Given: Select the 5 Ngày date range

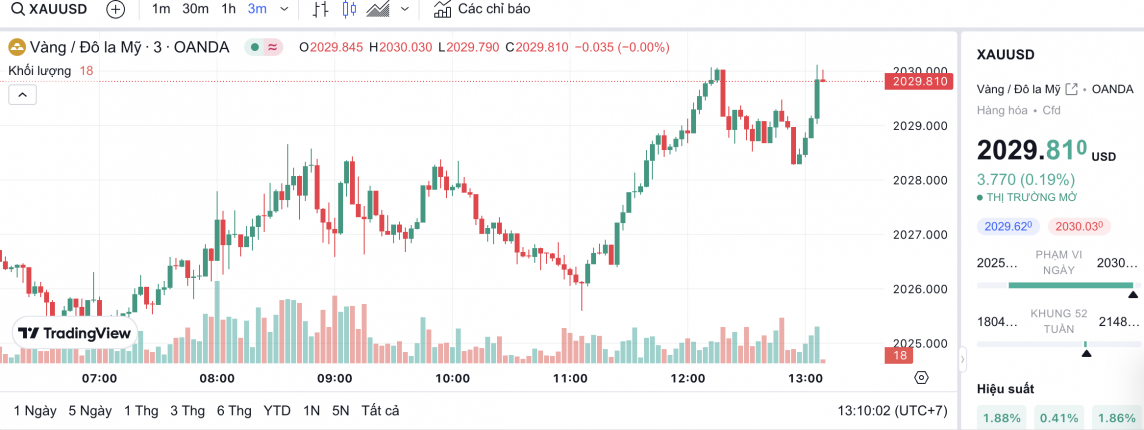Looking at the screenshot, I should pyautogui.click(x=90, y=410).
